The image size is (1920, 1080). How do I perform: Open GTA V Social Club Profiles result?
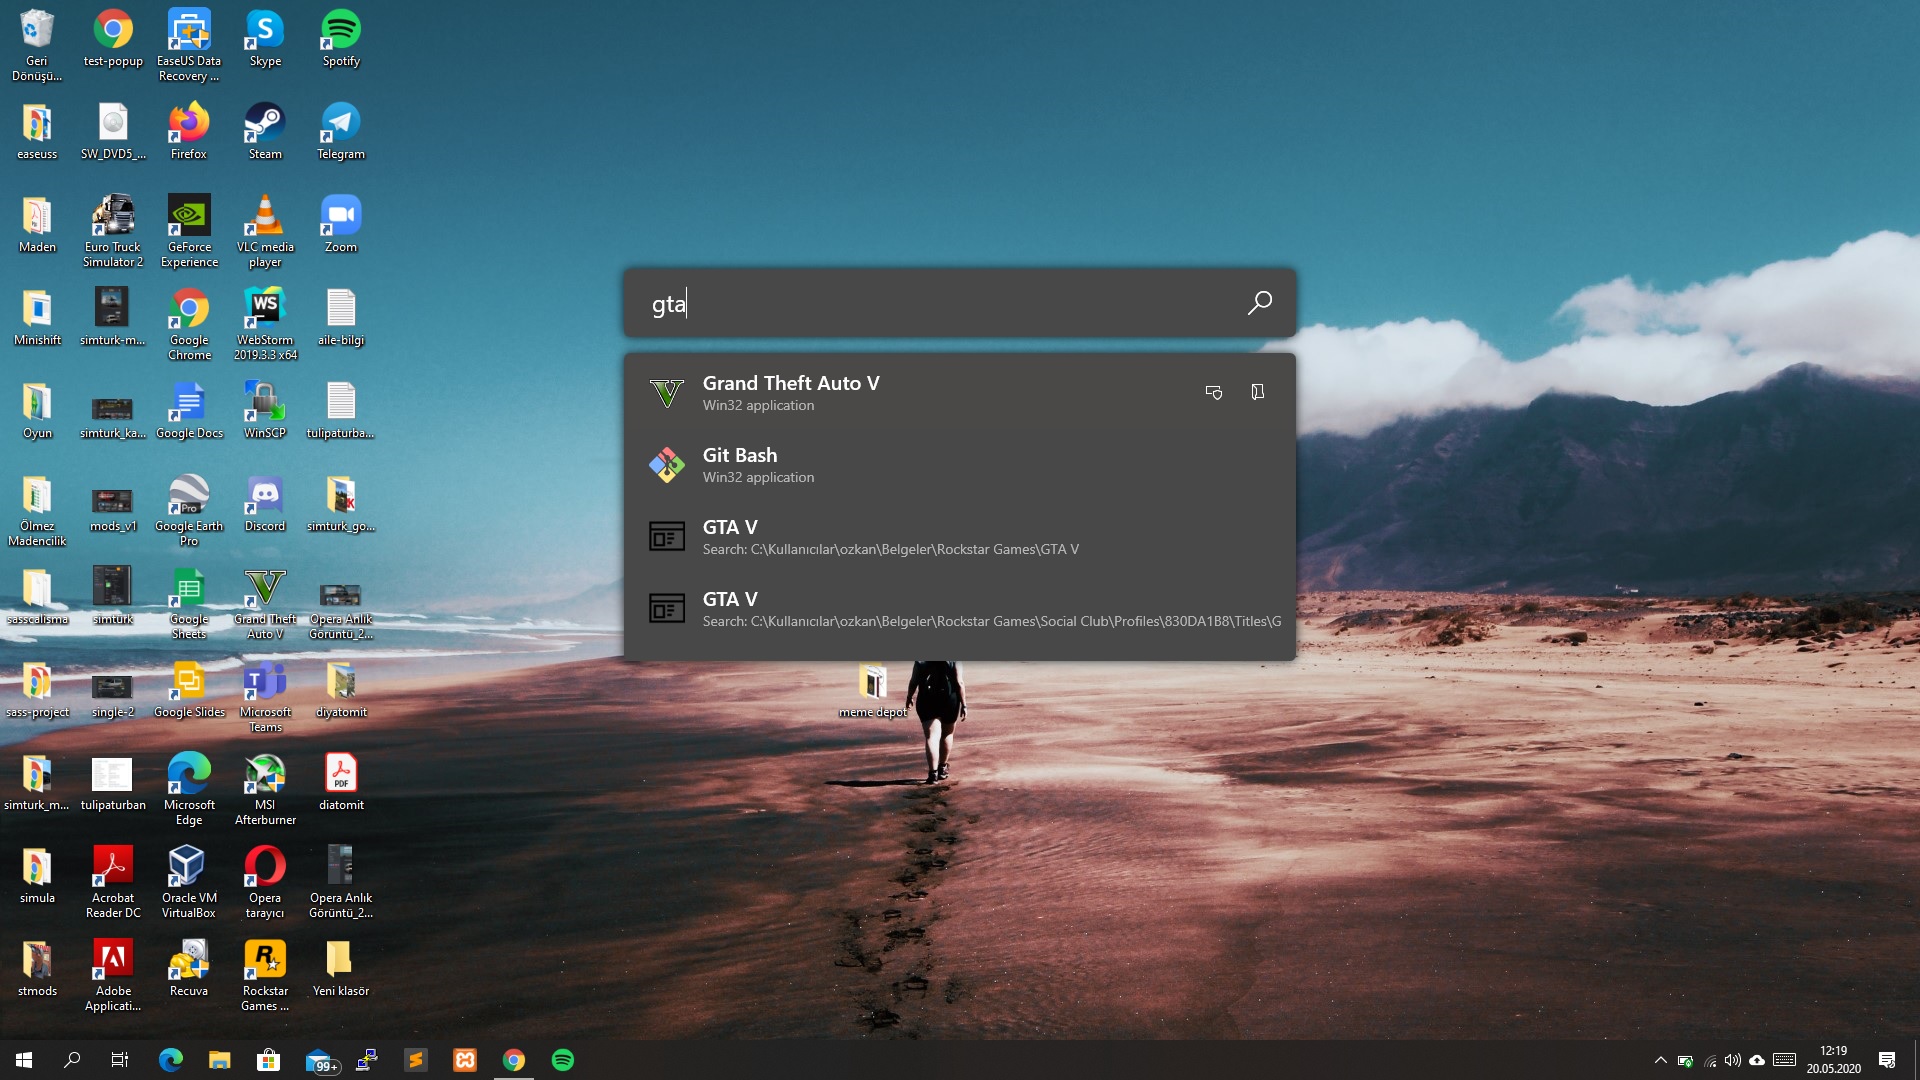coord(959,609)
